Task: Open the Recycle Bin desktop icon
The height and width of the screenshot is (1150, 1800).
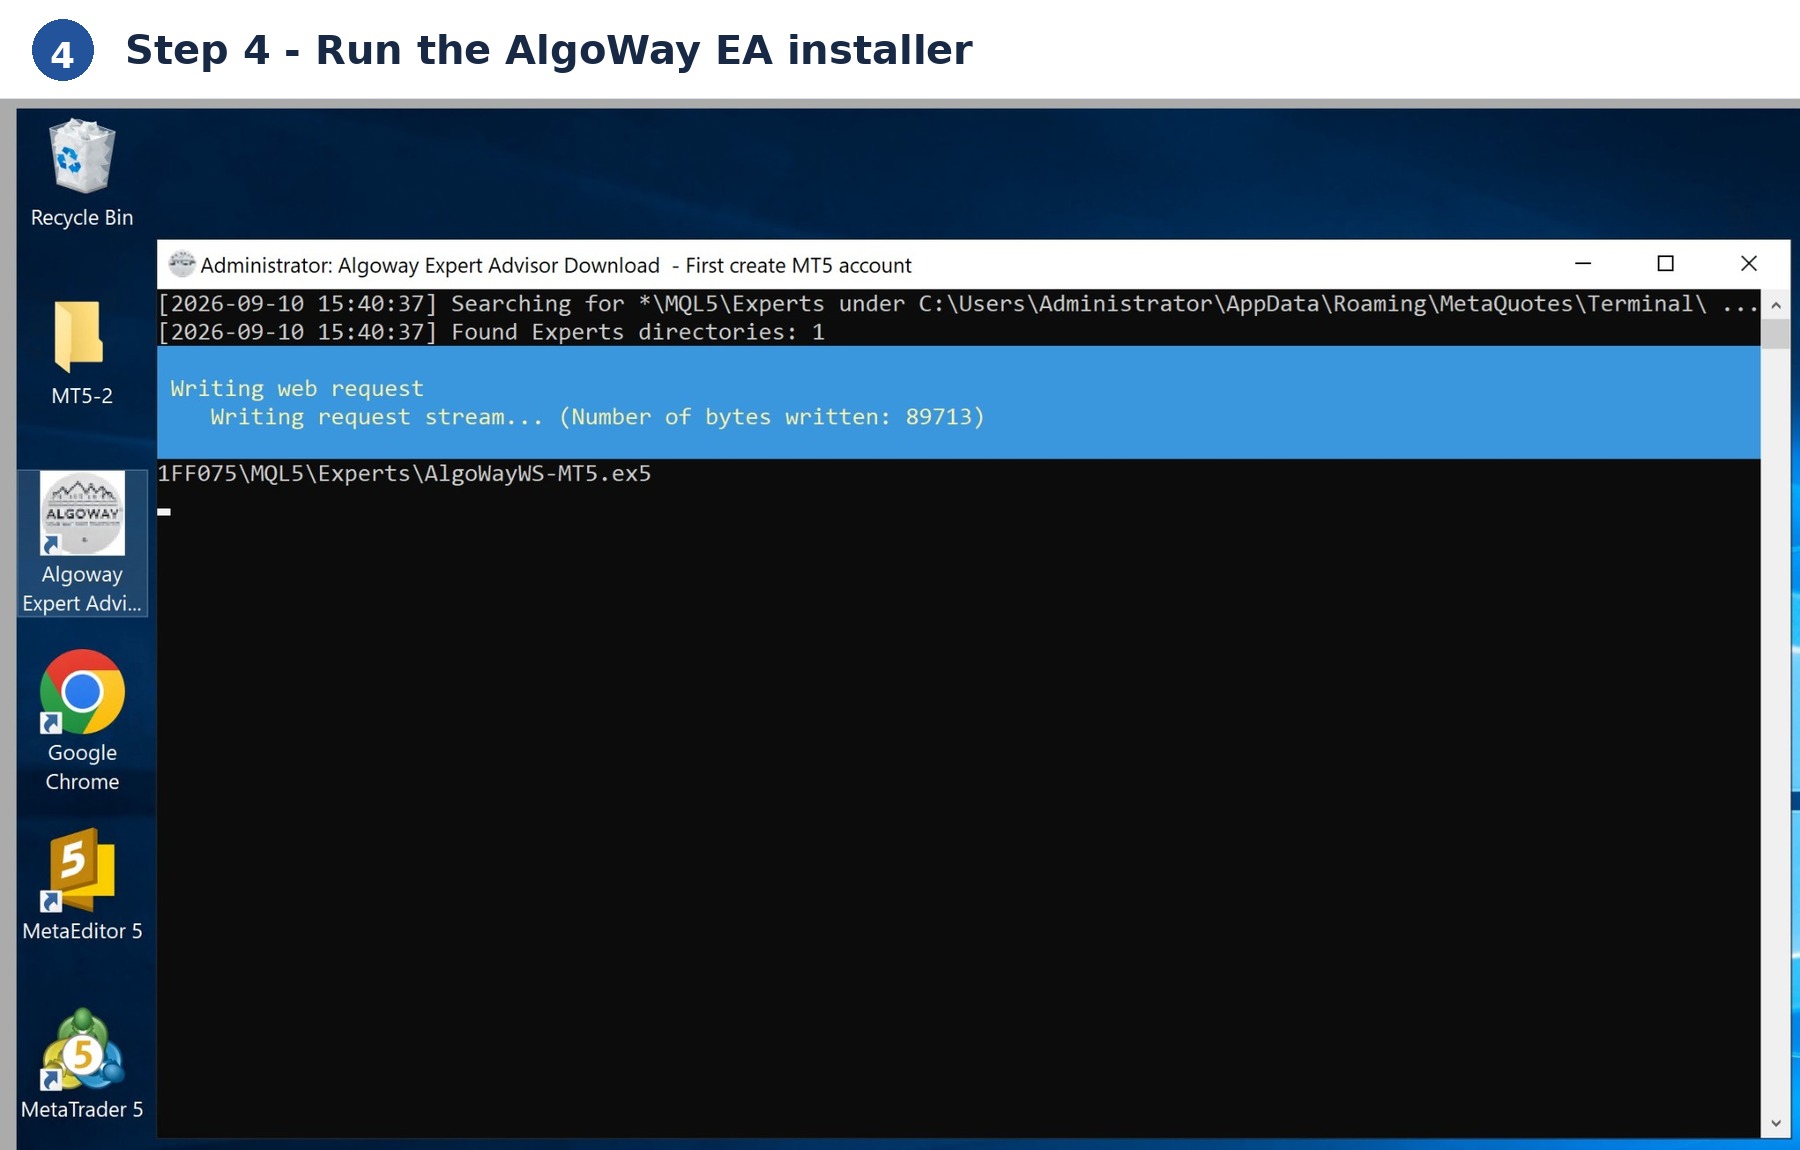Action: tap(82, 173)
